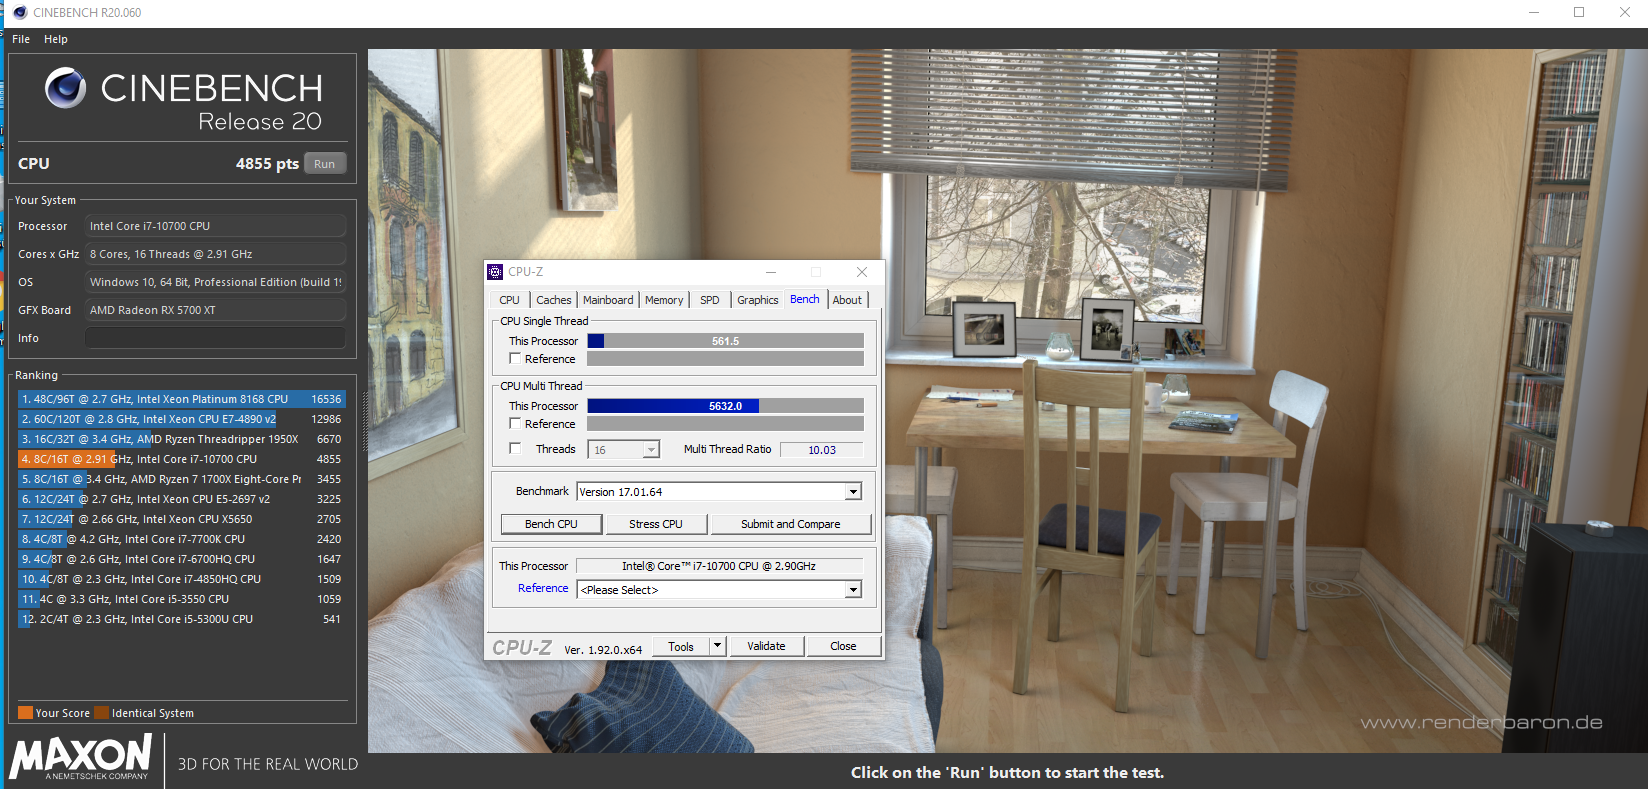Image resolution: width=1648 pixels, height=789 pixels.
Task: Switch to the Memory tab
Action: point(664,300)
